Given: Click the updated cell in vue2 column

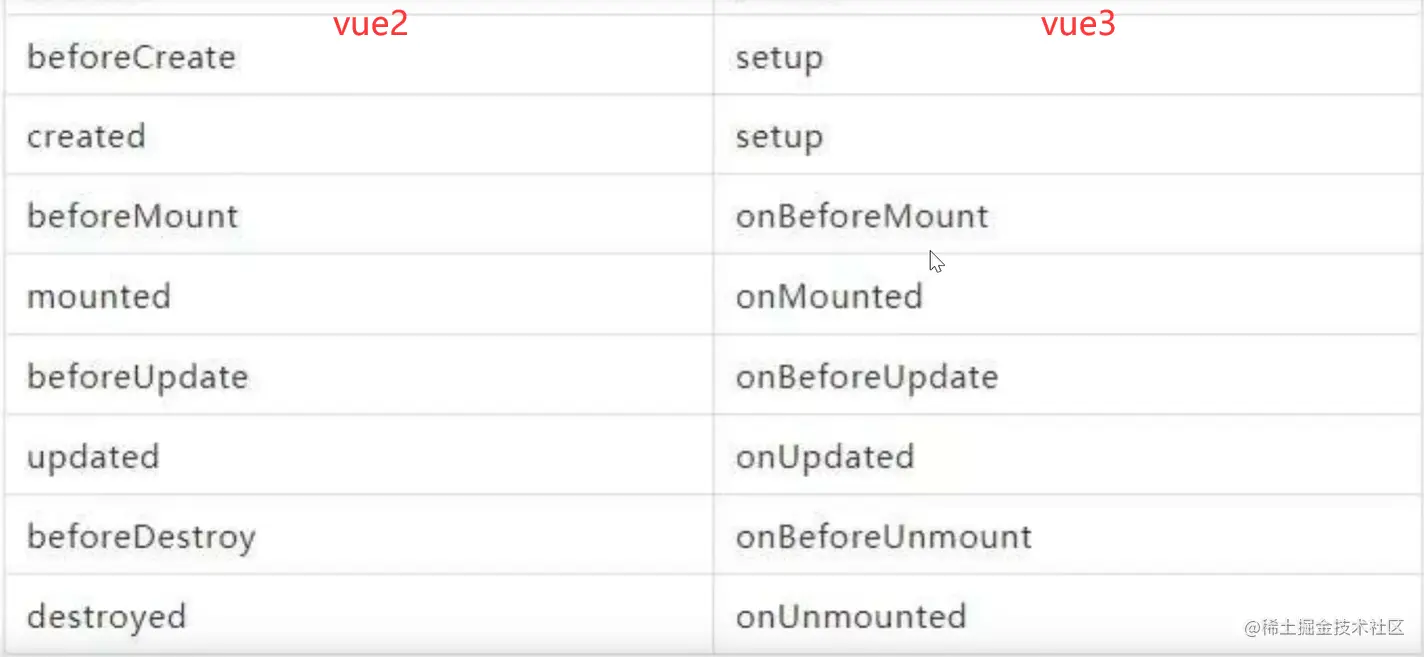Looking at the screenshot, I should point(93,457).
